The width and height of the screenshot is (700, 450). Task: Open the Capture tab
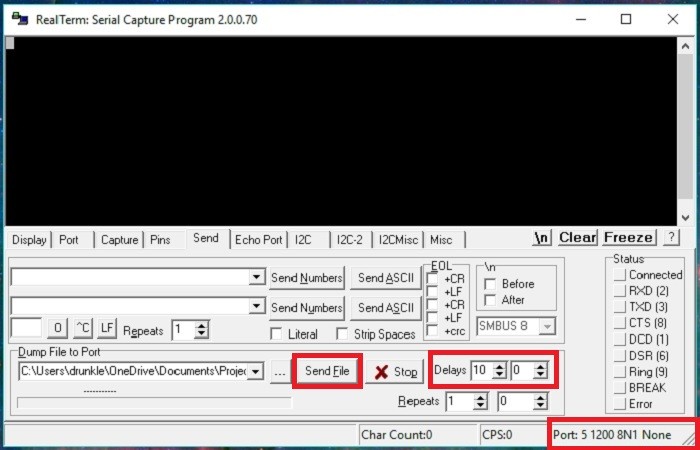[119, 240]
